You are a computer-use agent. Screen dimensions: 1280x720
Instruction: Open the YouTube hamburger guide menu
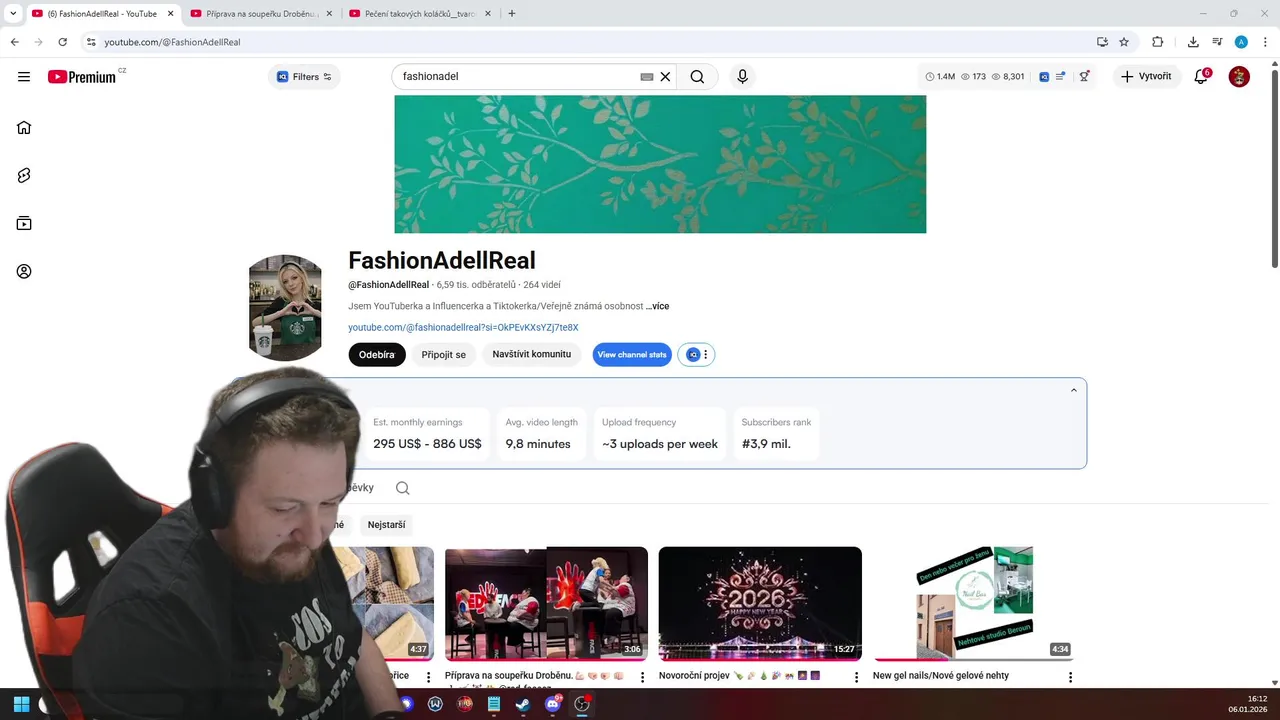24,76
